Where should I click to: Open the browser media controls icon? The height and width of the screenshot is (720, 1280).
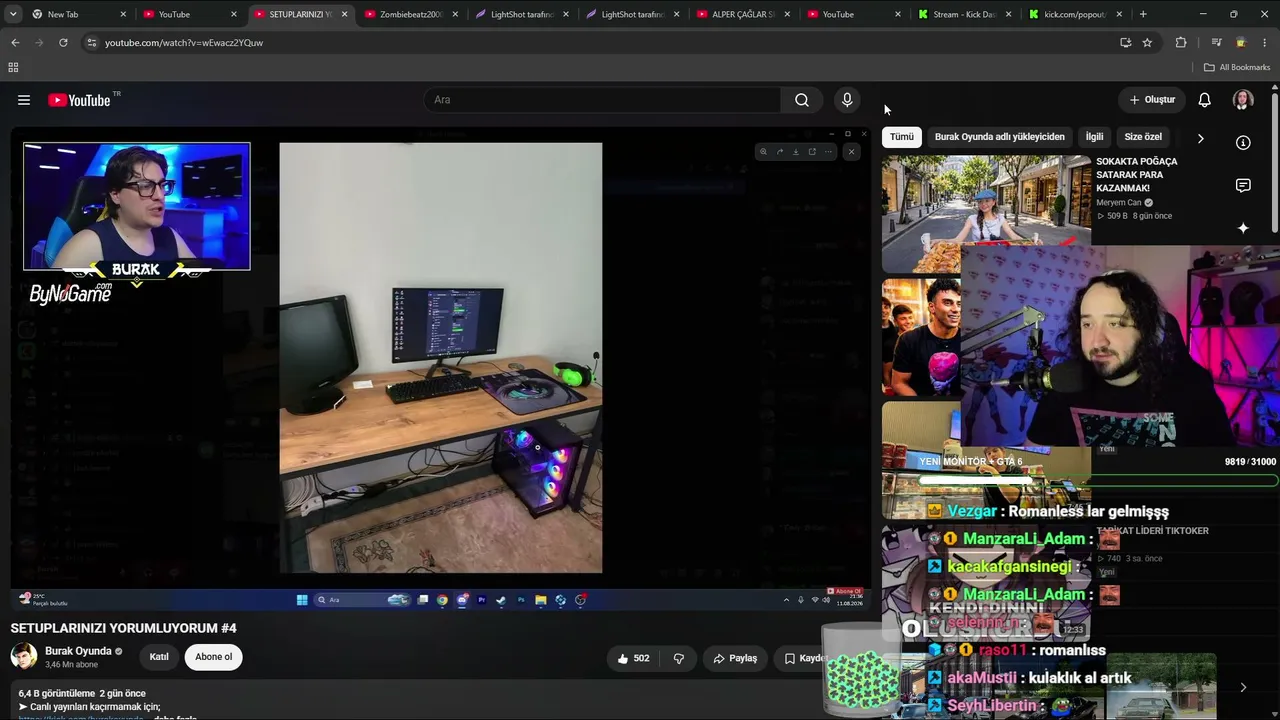pos(1216,43)
